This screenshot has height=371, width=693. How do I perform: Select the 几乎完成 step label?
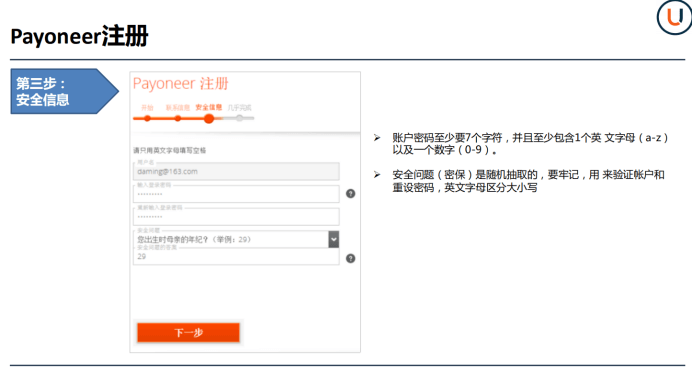coord(239,107)
